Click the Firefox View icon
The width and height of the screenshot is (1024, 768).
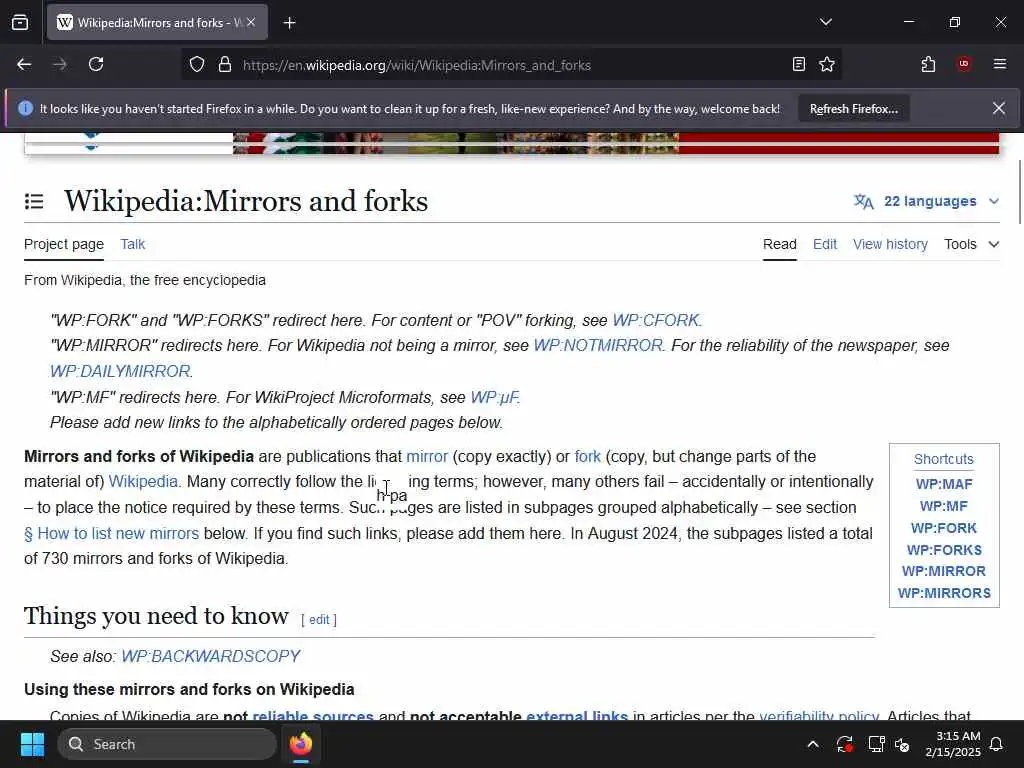click(x=20, y=23)
